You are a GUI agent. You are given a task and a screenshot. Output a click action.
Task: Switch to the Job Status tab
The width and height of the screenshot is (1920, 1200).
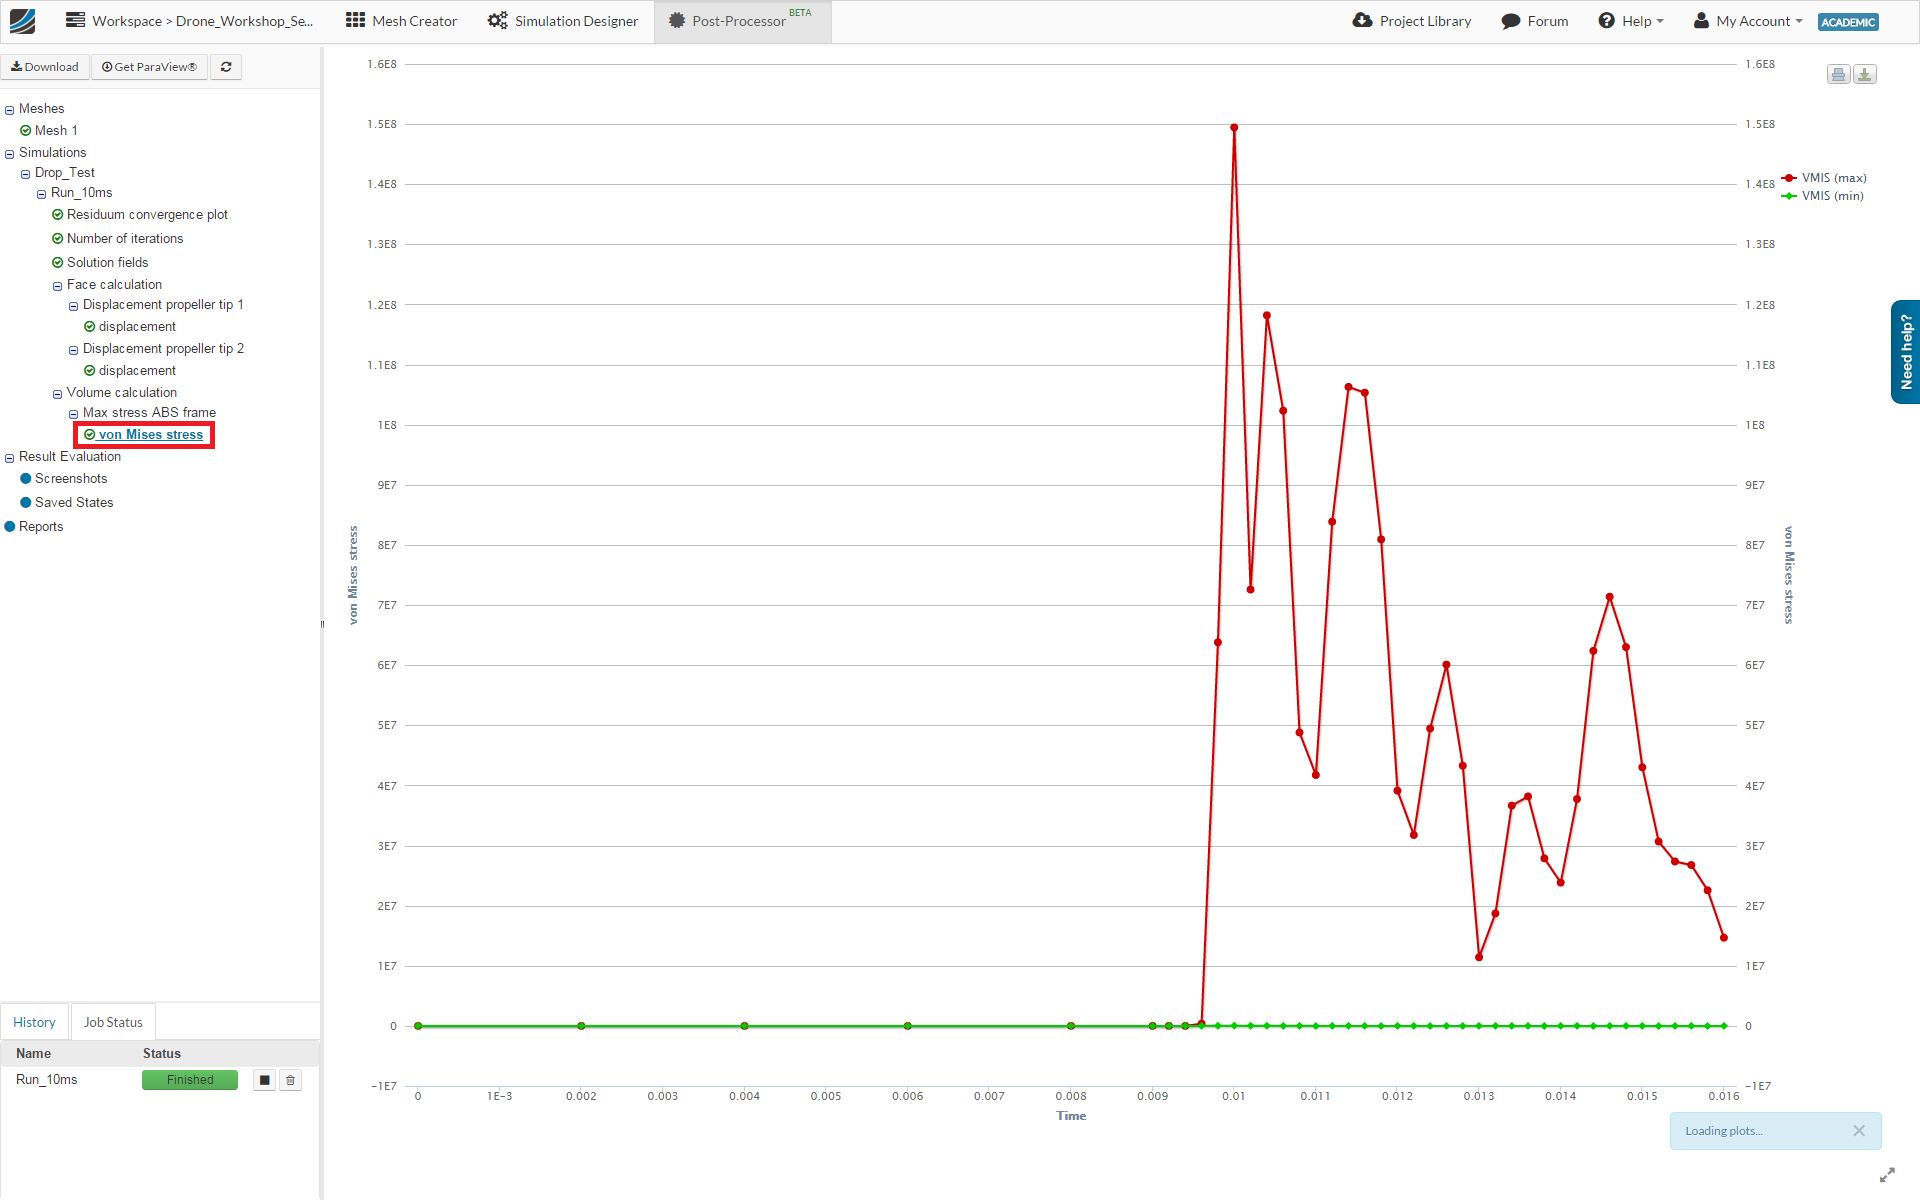[113, 1022]
